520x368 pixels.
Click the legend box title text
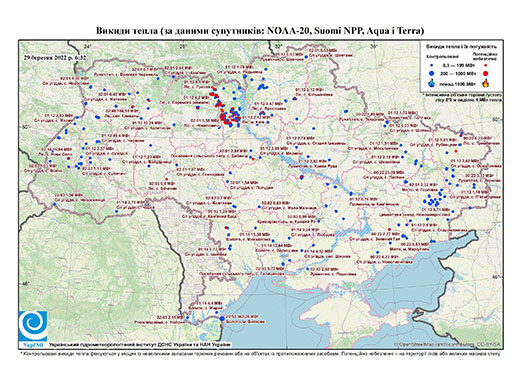462,46
